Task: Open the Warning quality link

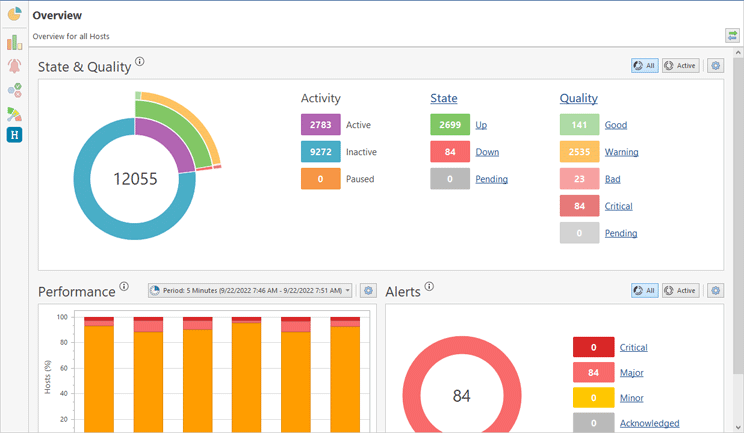Action: [621, 152]
